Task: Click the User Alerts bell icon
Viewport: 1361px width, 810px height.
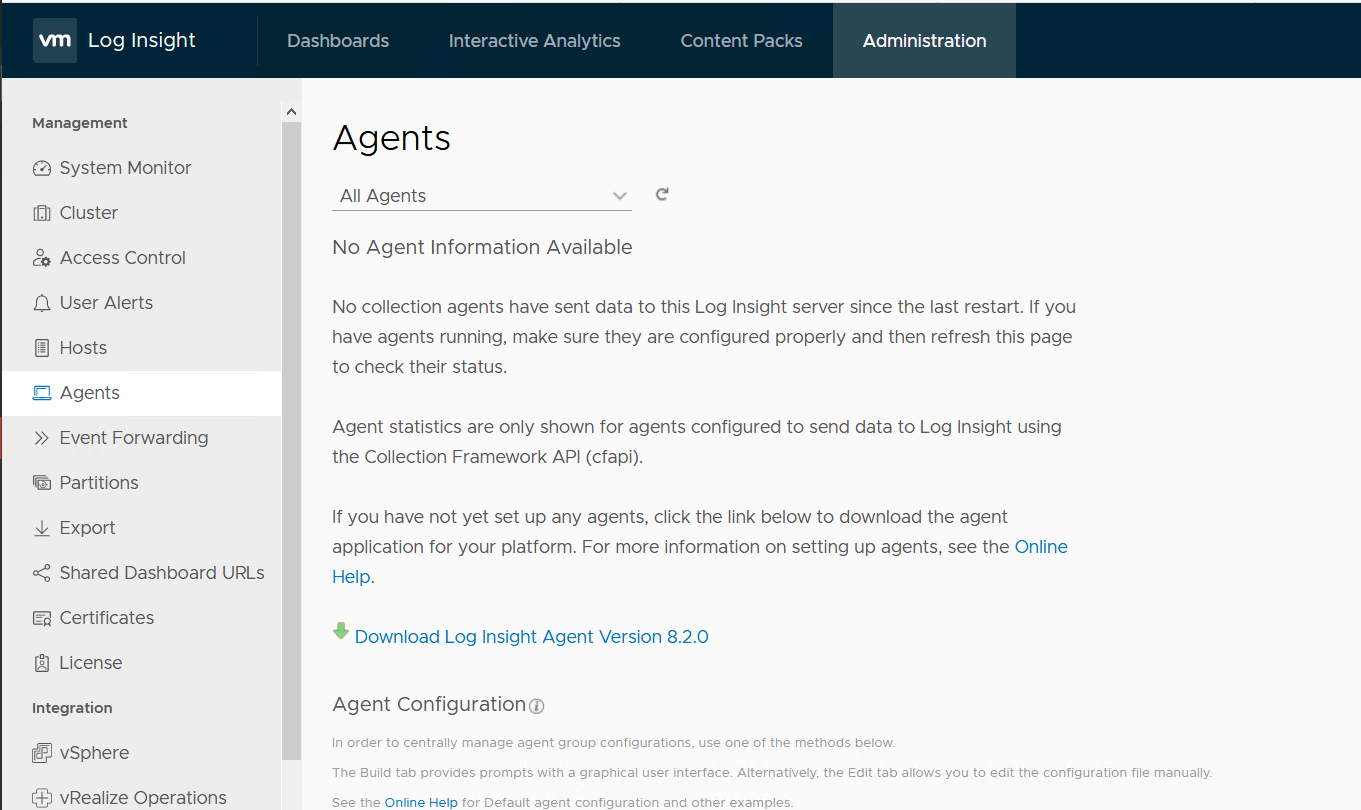Action: [42, 302]
